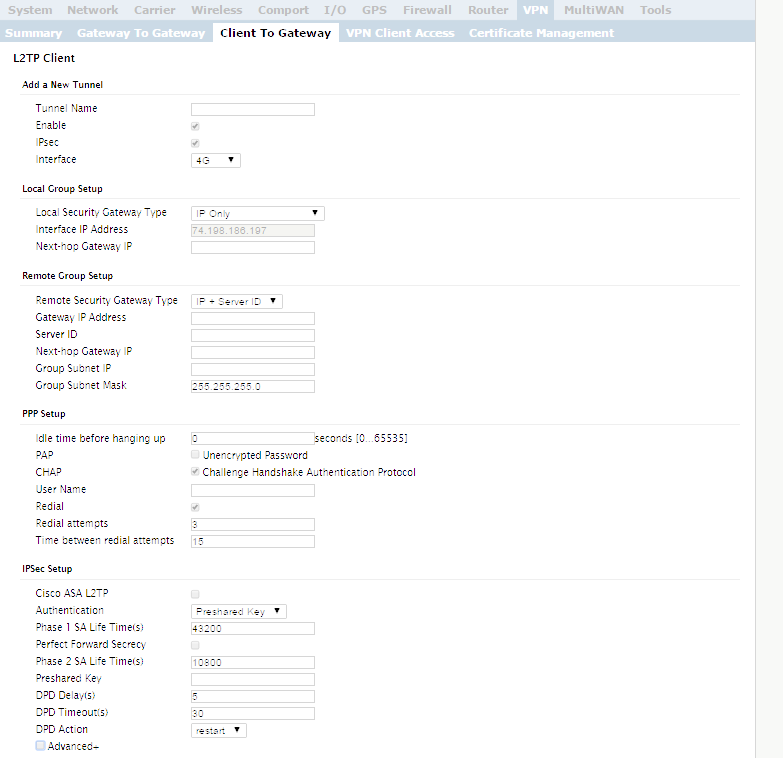Switch to Gateway To Gateway sub-tab
Viewport: 783px width, 758px height.
(141, 33)
